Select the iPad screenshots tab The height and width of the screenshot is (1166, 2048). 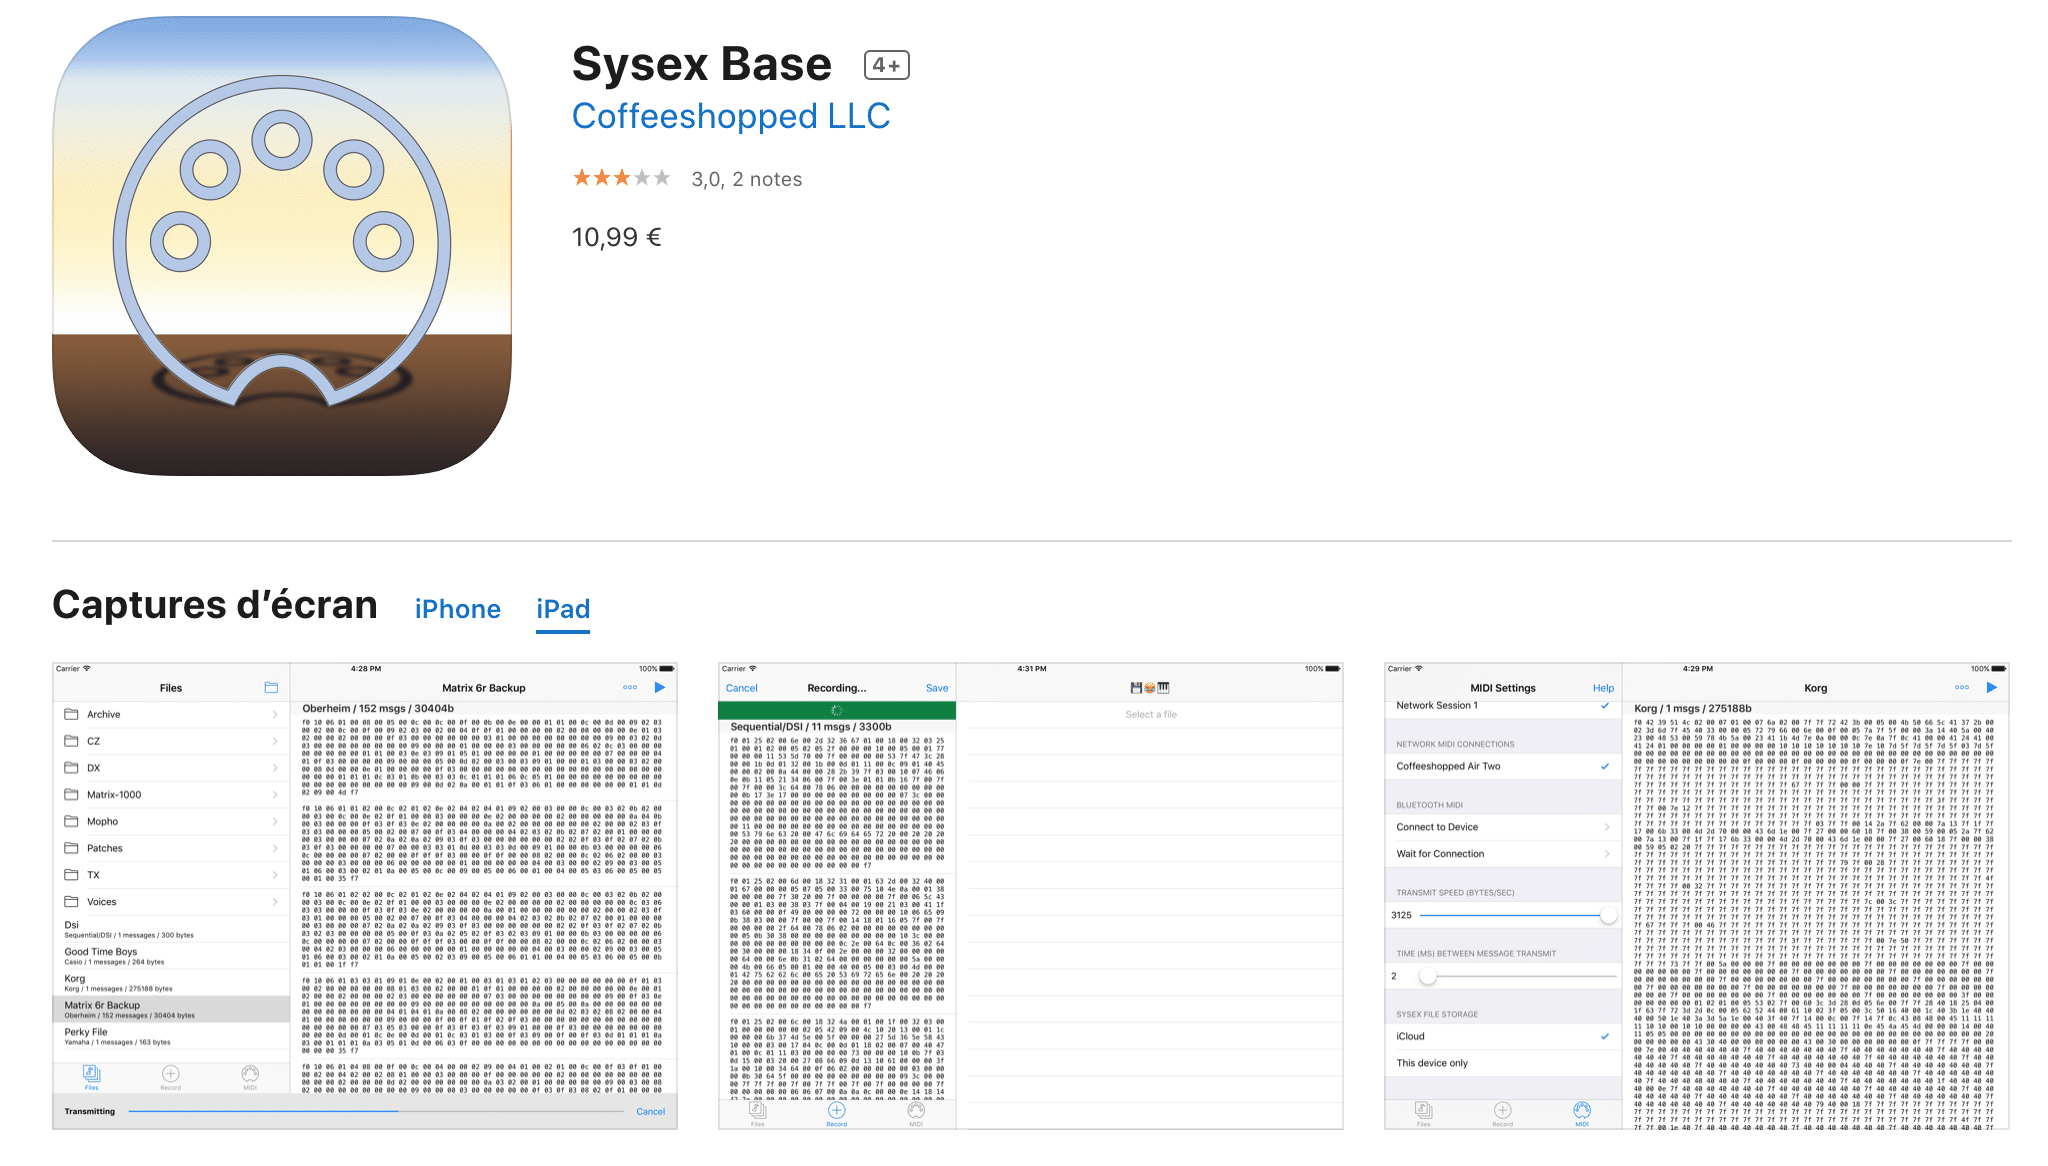click(563, 609)
